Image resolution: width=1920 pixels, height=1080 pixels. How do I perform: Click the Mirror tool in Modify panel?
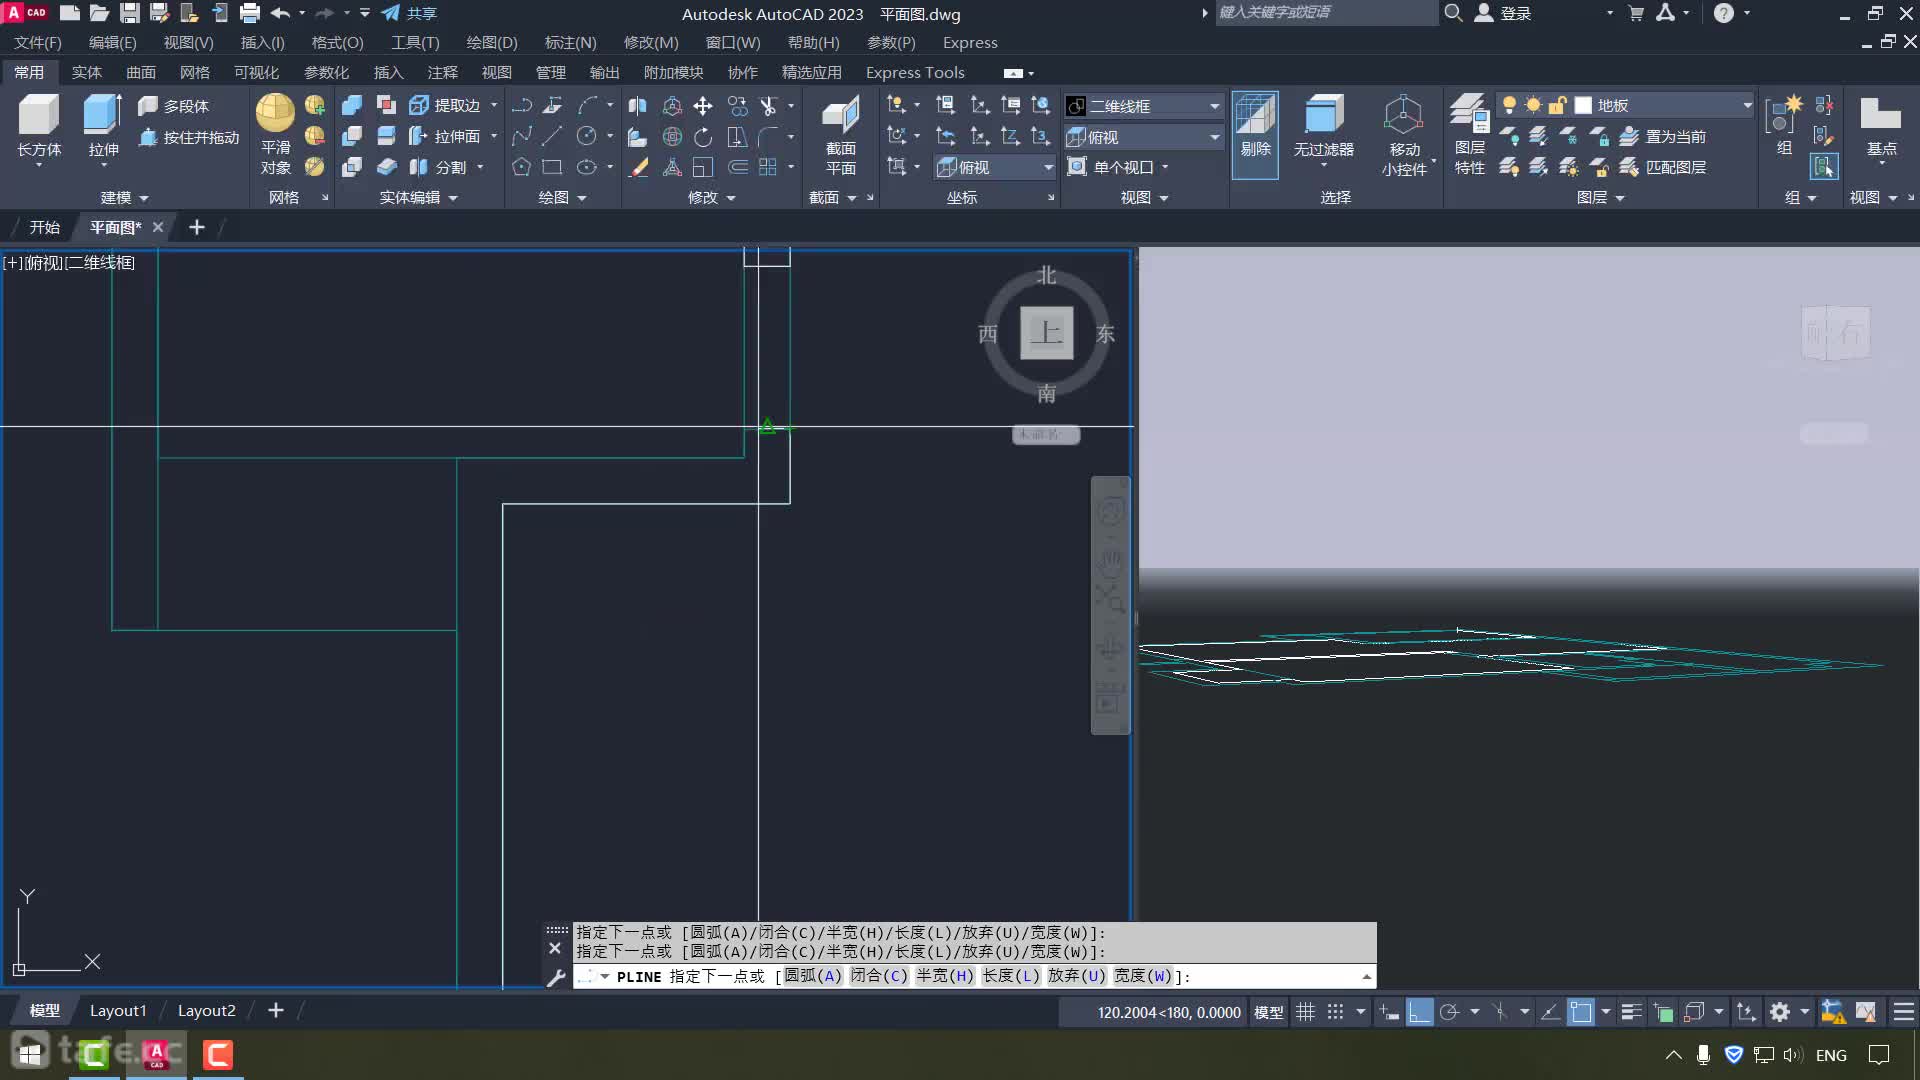click(637, 106)
